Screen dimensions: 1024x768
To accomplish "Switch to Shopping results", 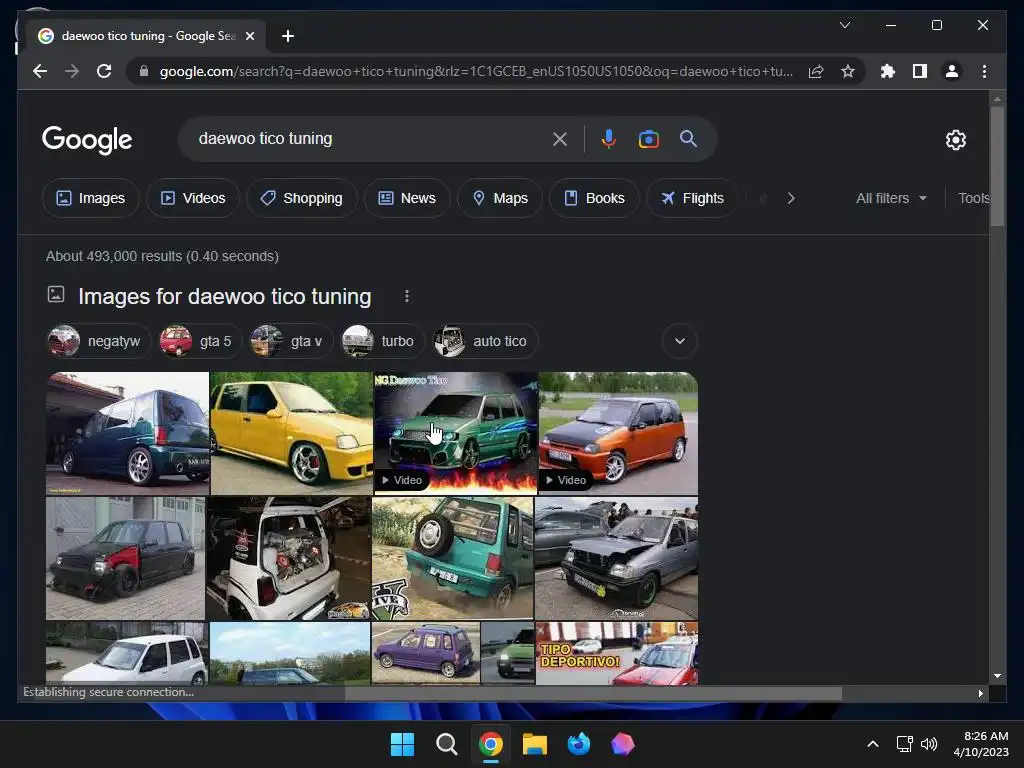I will pos(301,198).
